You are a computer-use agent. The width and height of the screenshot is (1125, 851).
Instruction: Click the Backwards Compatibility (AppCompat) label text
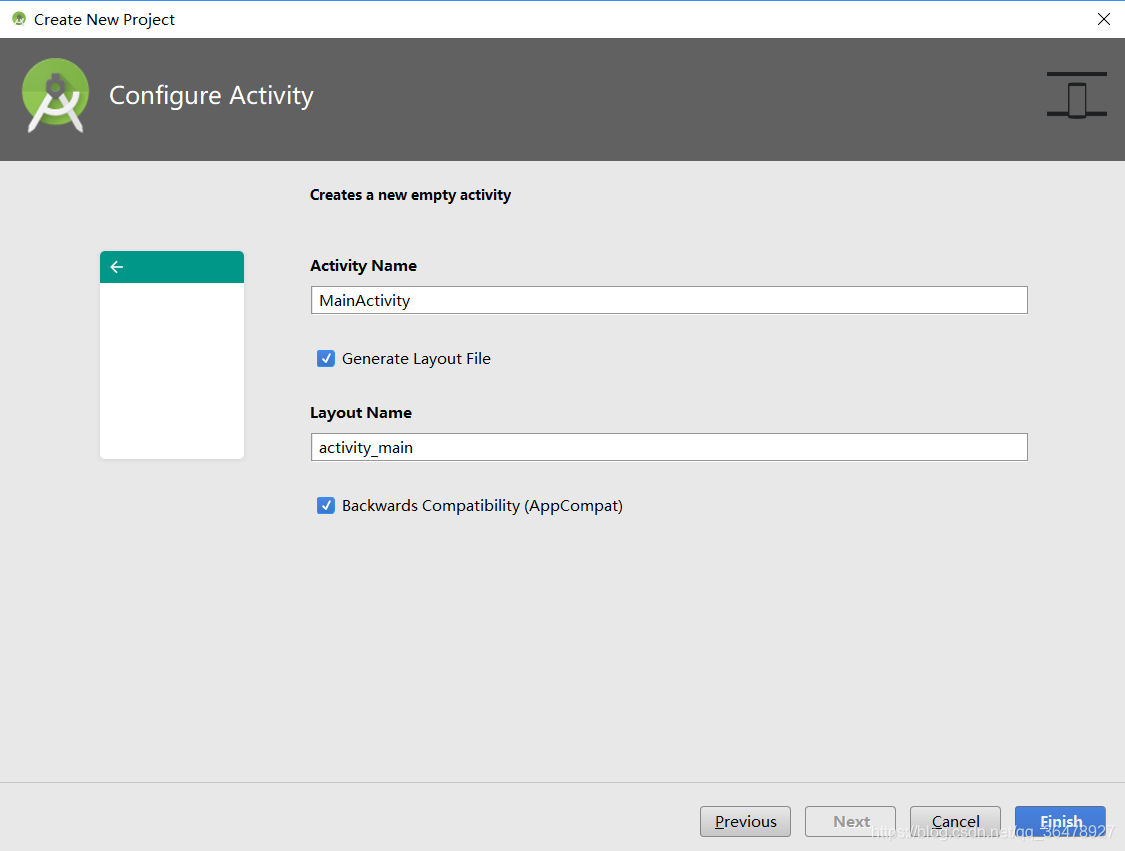coord(482,506)
